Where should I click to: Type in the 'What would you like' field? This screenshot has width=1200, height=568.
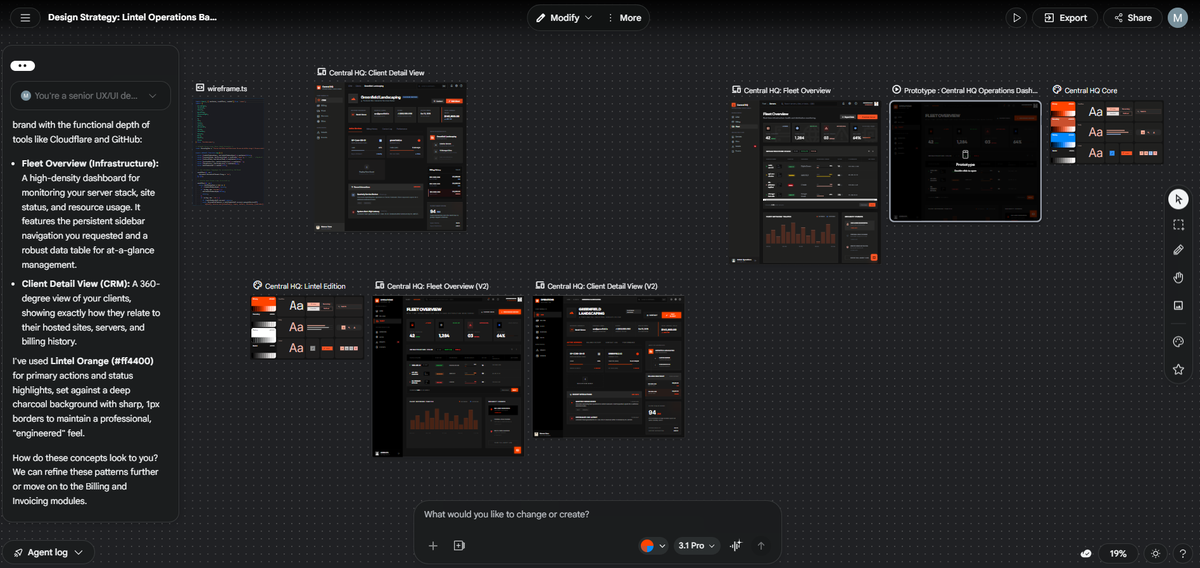597,514
